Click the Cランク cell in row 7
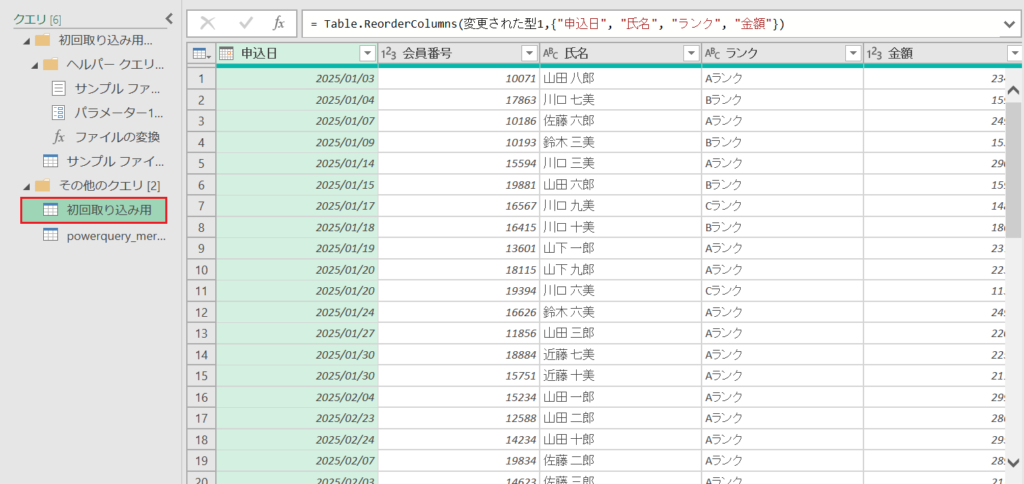This screenshot has width=1024, height=484. point(782,206)
